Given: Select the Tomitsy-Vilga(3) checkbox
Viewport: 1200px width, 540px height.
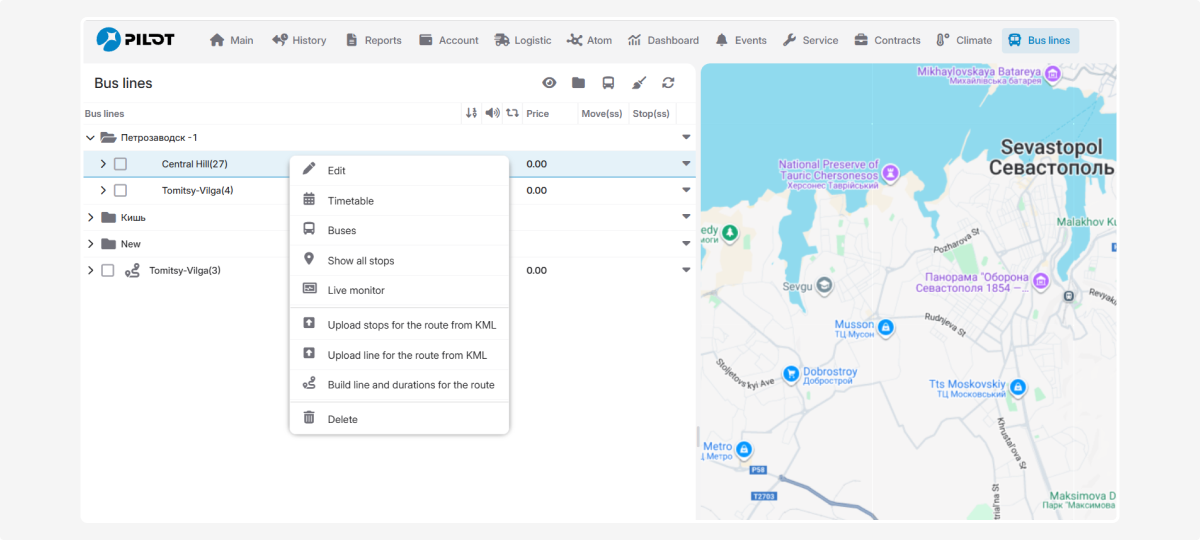Looking at the screenshot, I should tap(108, 270).
